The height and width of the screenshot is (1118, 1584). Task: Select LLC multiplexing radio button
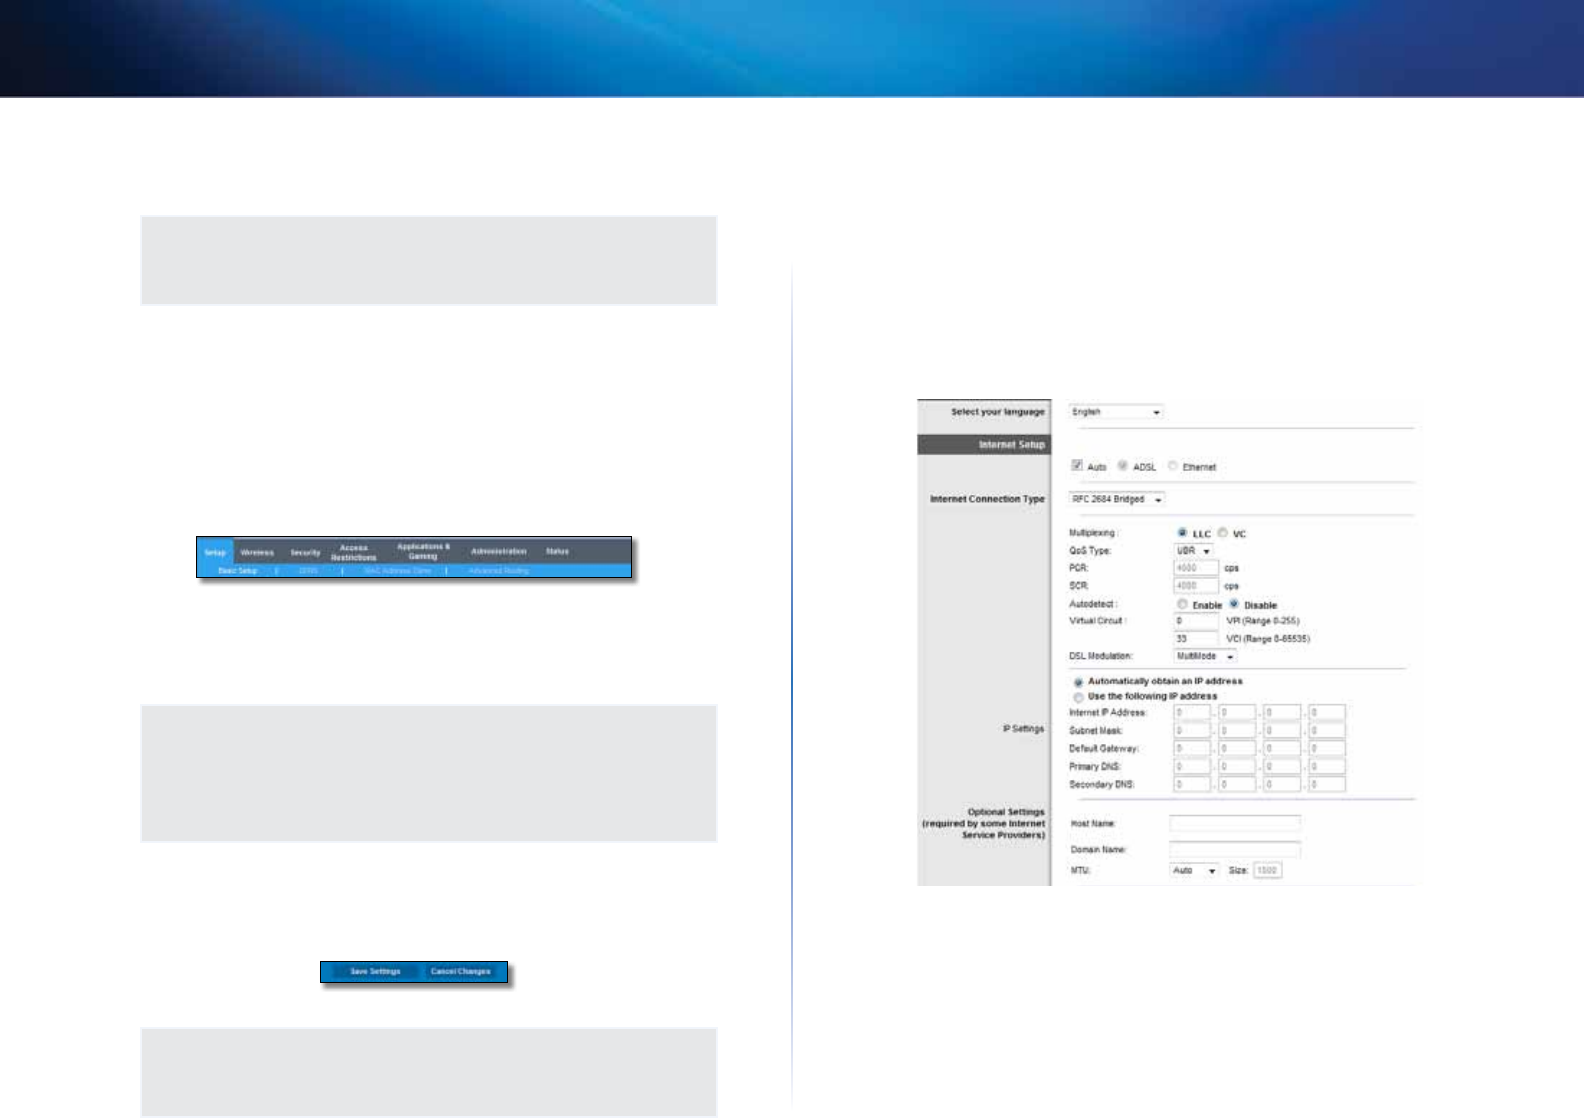coord(1182,533)
